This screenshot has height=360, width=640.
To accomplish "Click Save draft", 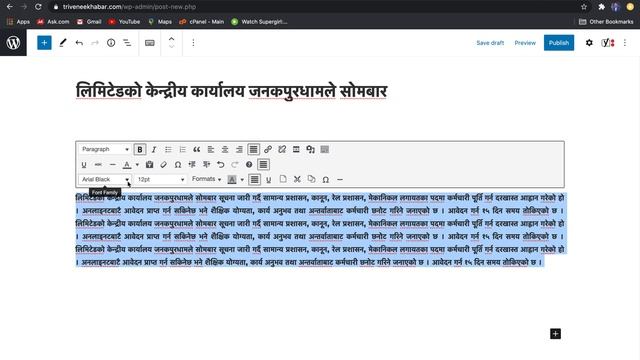I will point(490,43).
